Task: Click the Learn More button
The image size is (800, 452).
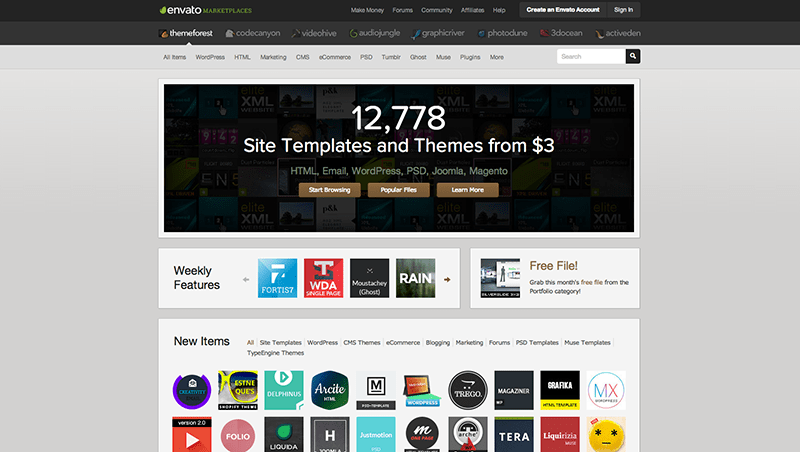Action: point(467,190)
